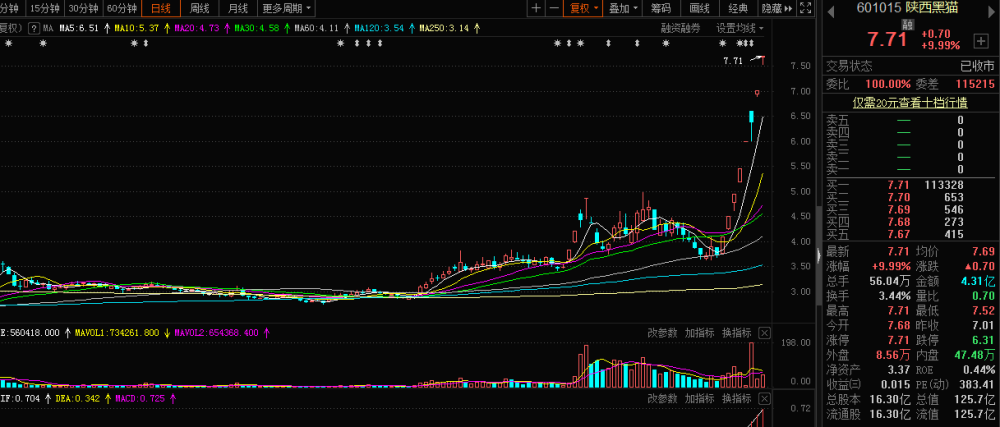Image resolution: width=1000 pixels, height=427 pixels.
Task: Click the 换手 turnover value 3.44%
Action: pos(892,296)
